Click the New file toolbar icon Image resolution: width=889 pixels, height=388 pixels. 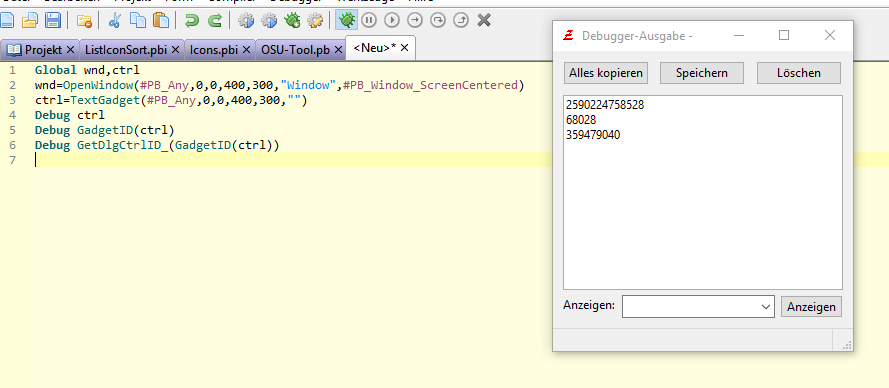coord(6,20)
